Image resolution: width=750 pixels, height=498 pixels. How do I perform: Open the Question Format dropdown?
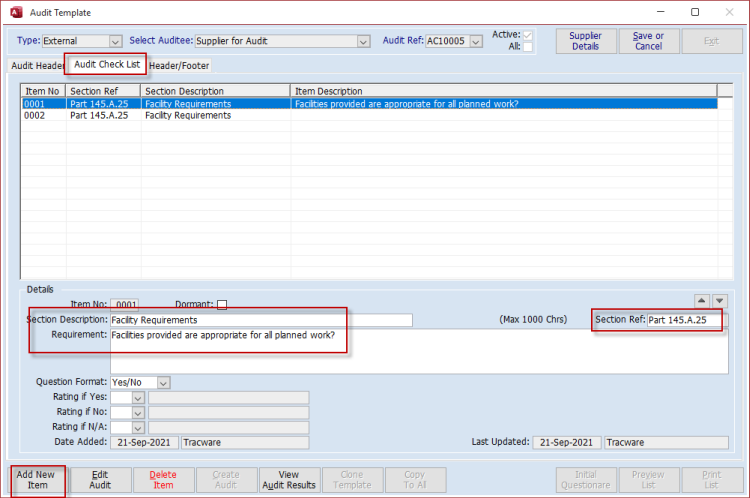(x=163, y=383)
